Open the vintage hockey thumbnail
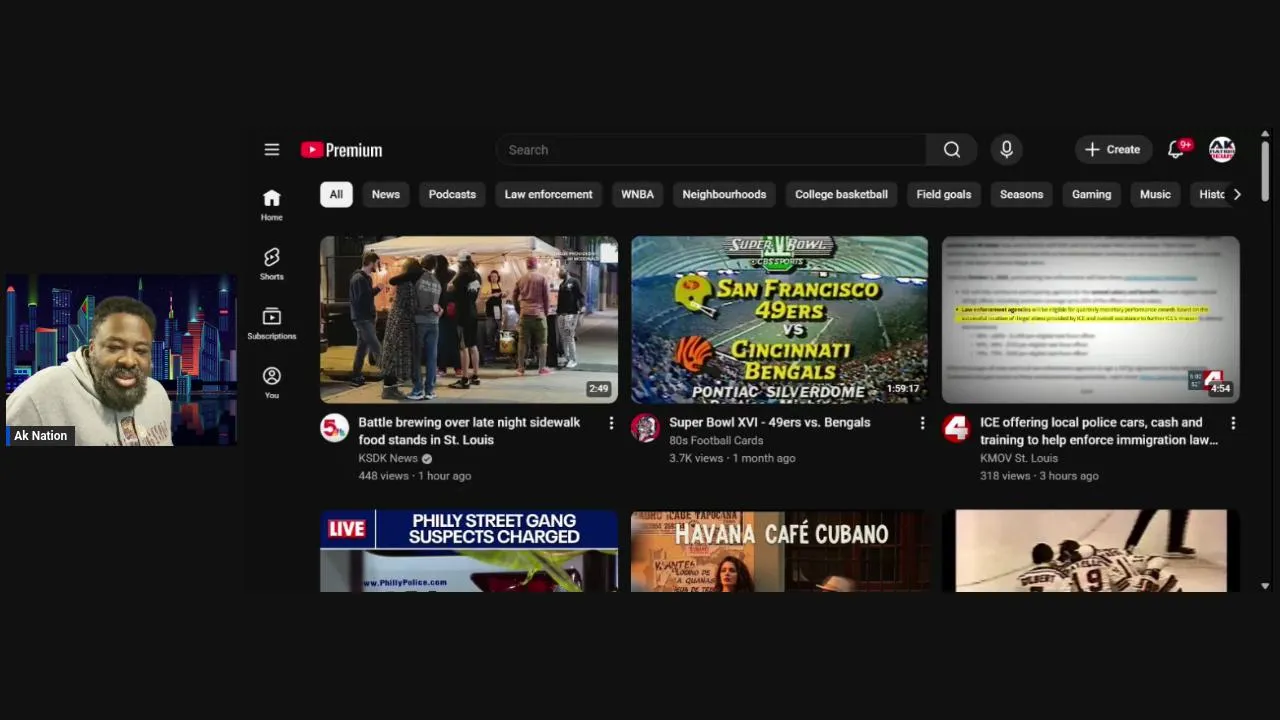This screenshot has height=720, width=1280. 1091,551
